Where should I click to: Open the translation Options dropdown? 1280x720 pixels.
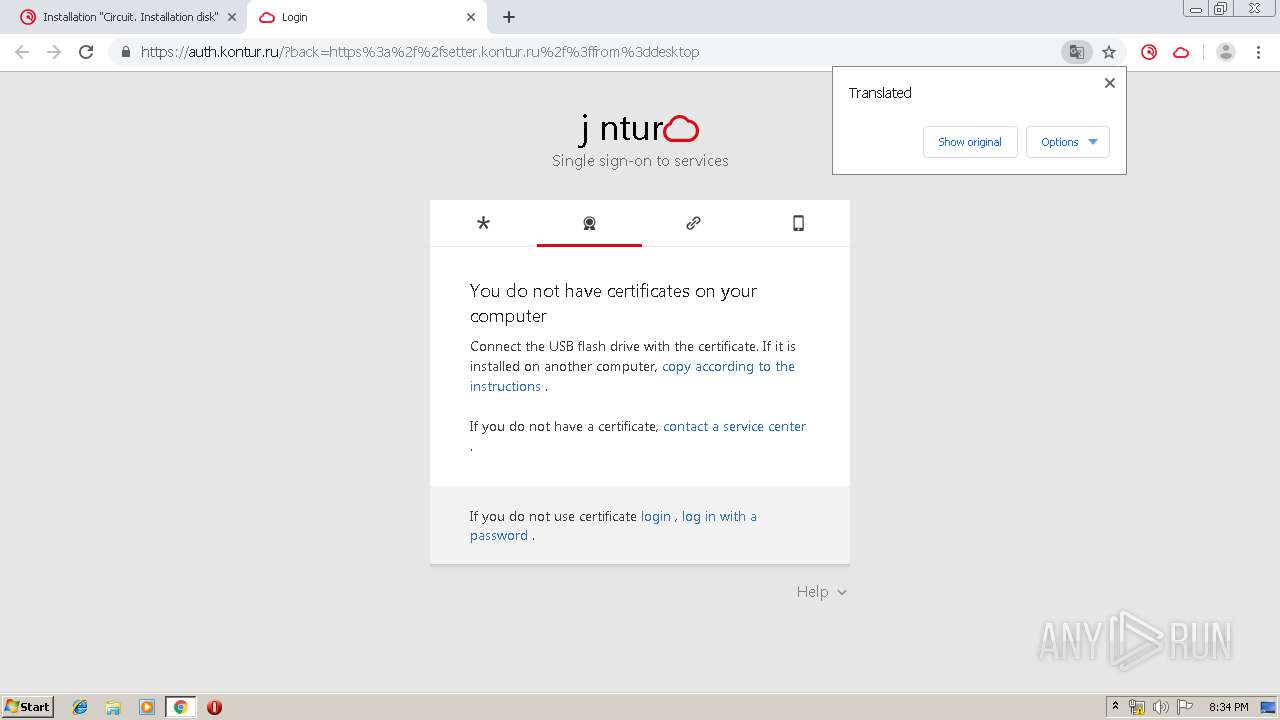(x=1067, y=142)
